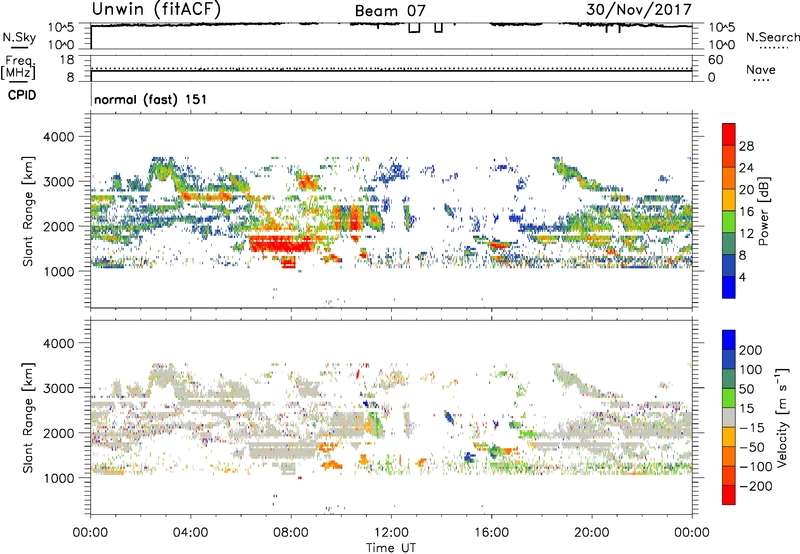This screenshot has height=554, width=800.
Task: Select the '20:00' time tick label
Action: coord(592,533)
